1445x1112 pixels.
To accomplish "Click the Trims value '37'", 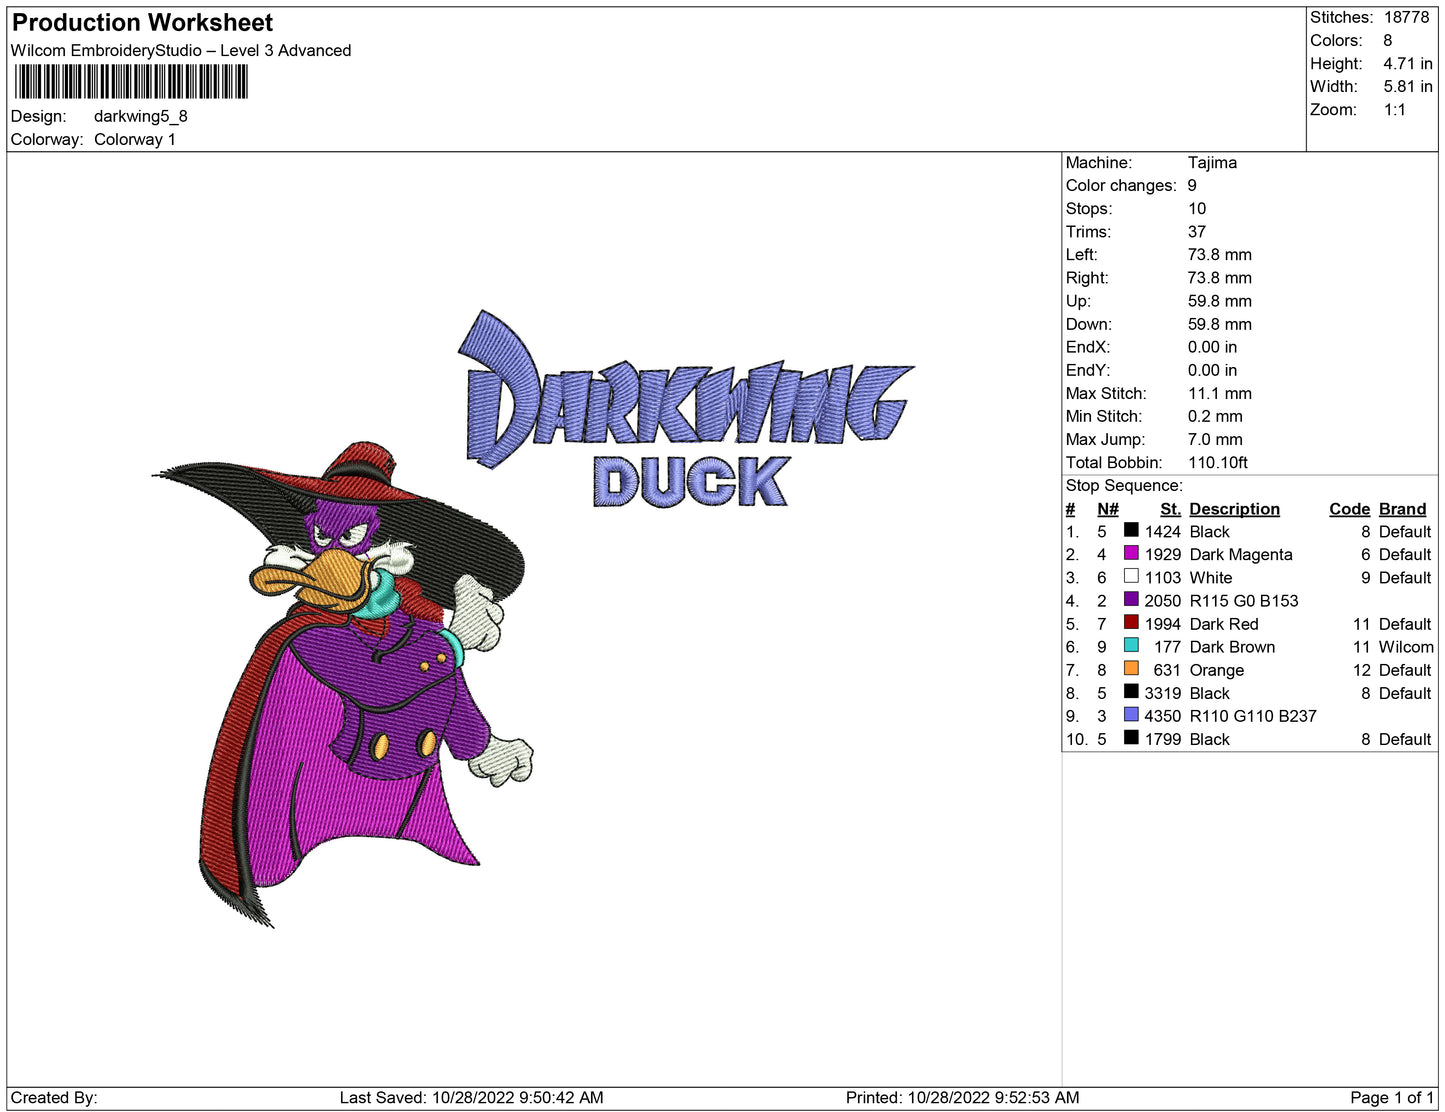I will [1197, 231].
